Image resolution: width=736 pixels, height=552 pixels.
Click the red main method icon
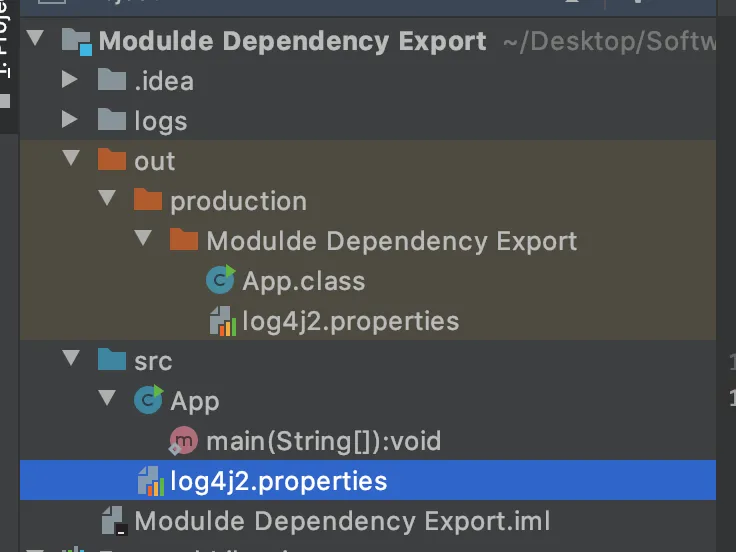click(184, 441)
